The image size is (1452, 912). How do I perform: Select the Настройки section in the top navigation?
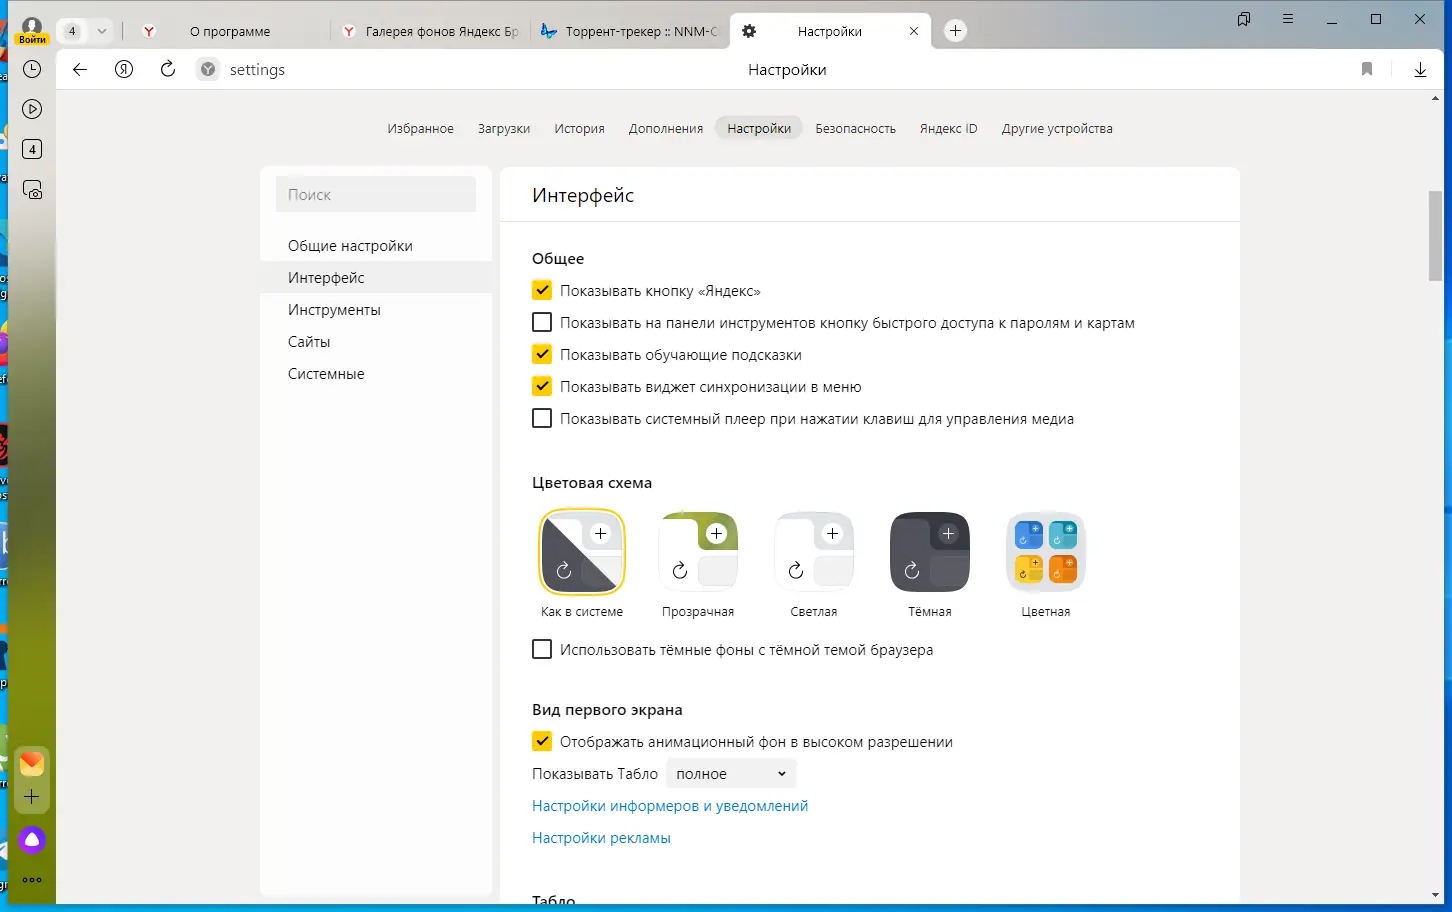(759, 129)
